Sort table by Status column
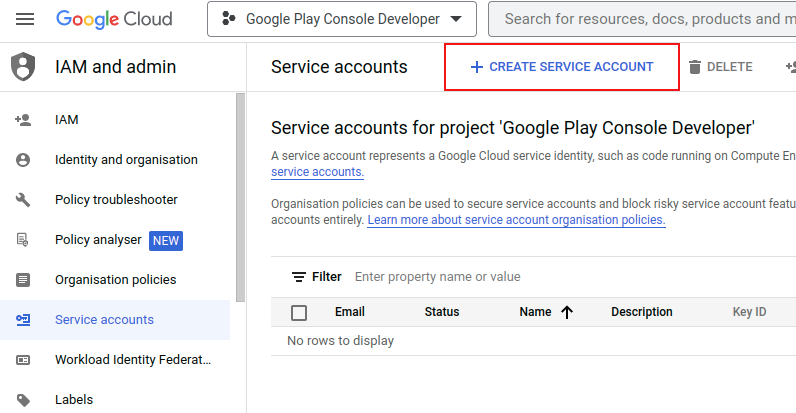Screen dimensions: 796x413 coord(442,312)
